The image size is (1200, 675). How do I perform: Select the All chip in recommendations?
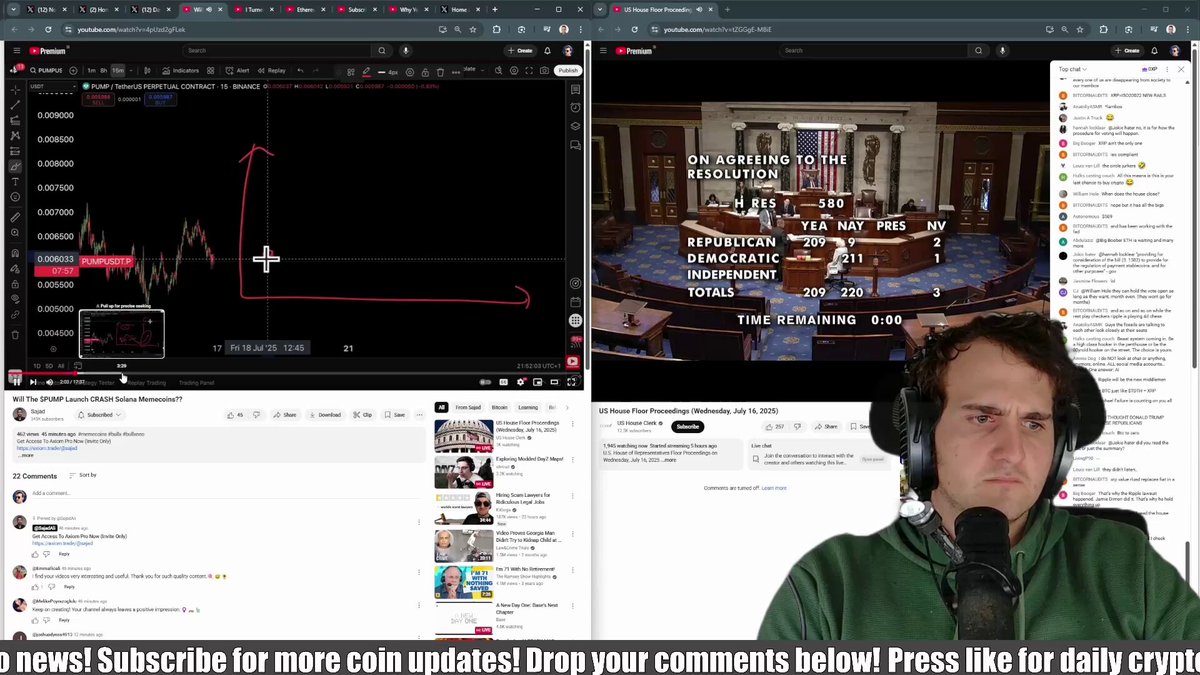pos(441,407)
